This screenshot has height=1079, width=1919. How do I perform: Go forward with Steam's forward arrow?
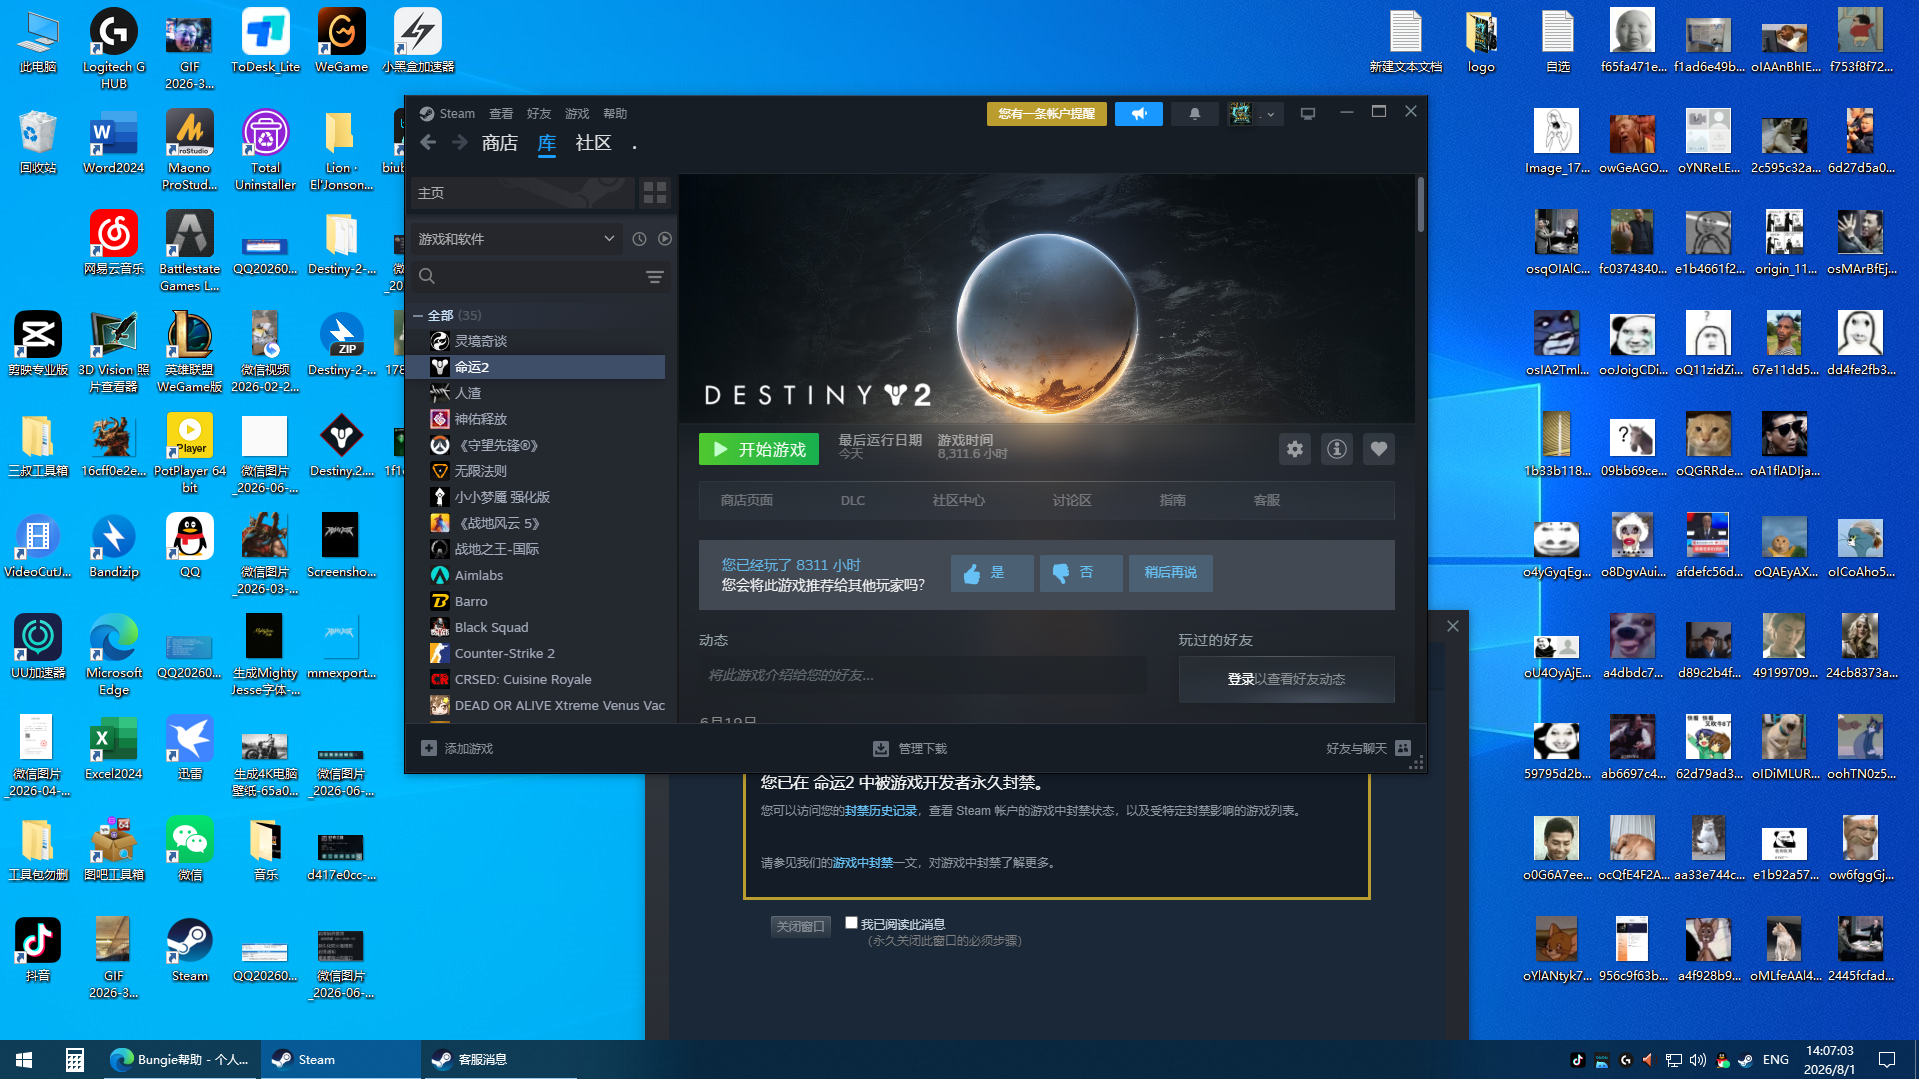[x=460, y=143]
